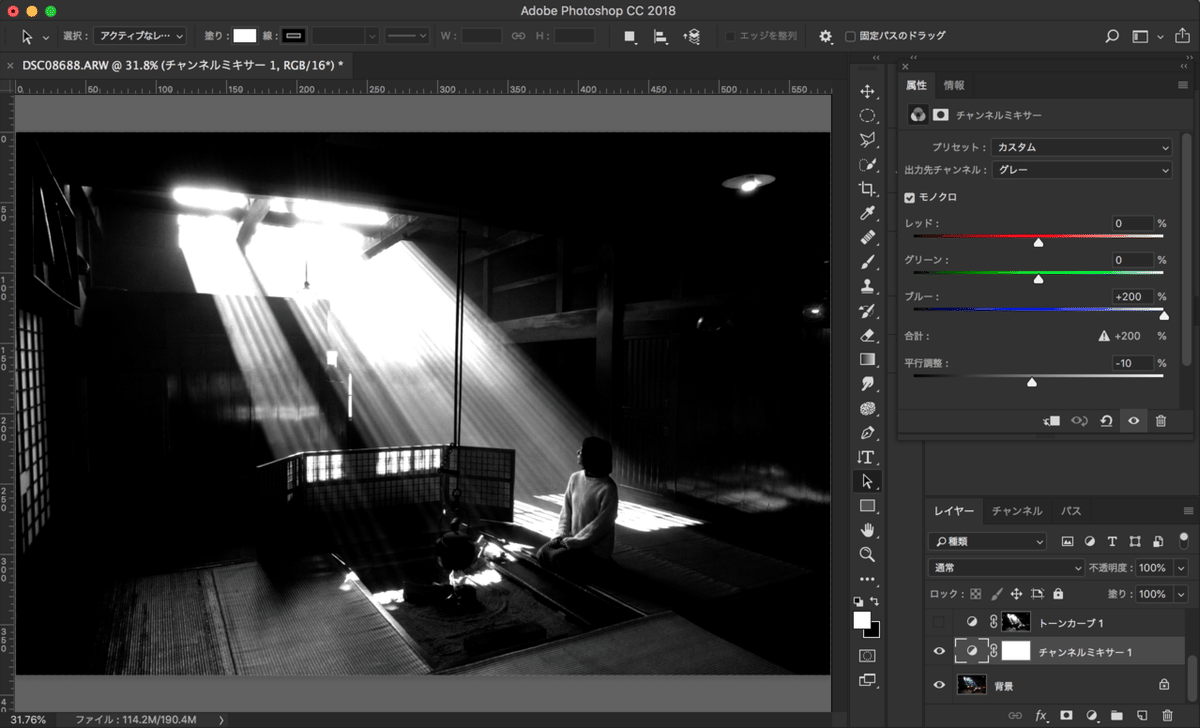Clip adjustment to the layer below
The height and width of the screenshot is (728, 1200).
(1051, 421)
